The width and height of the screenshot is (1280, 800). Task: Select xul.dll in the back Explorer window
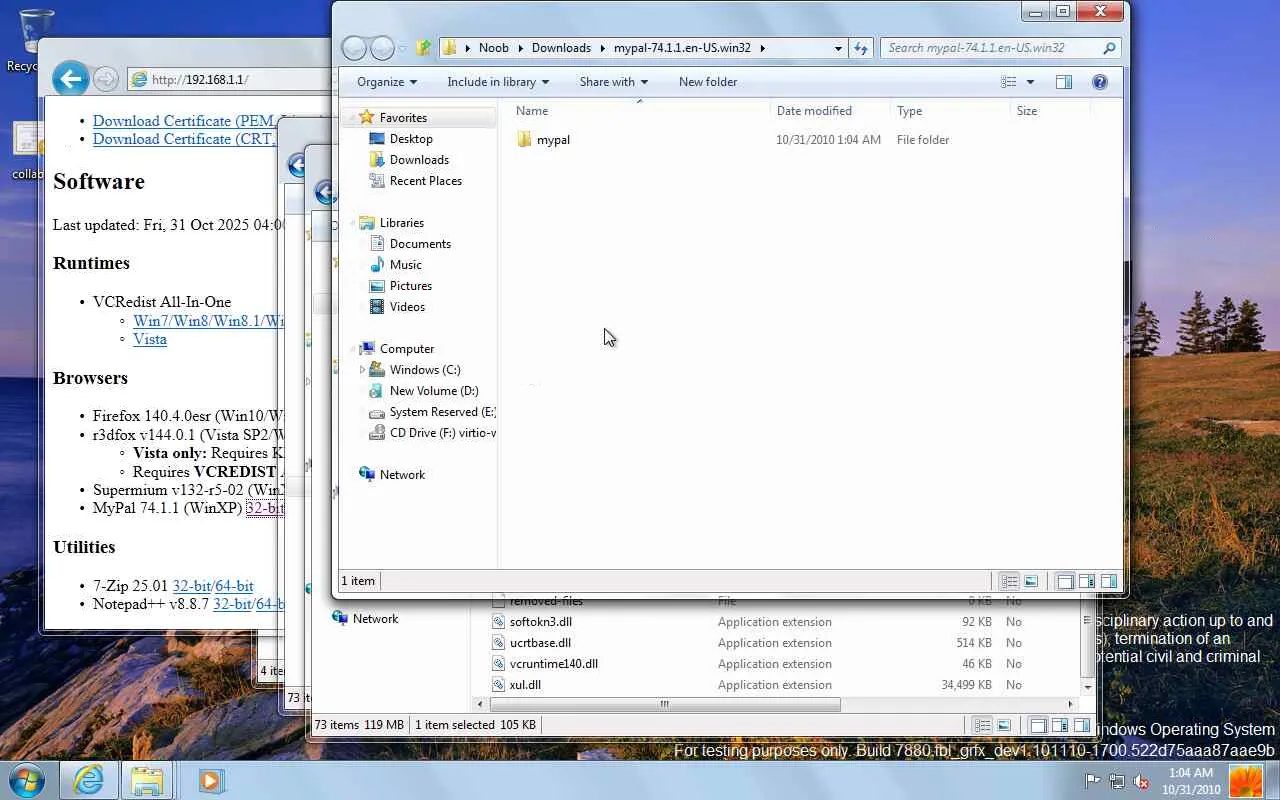pyautogui.click(x=525, y=685)
